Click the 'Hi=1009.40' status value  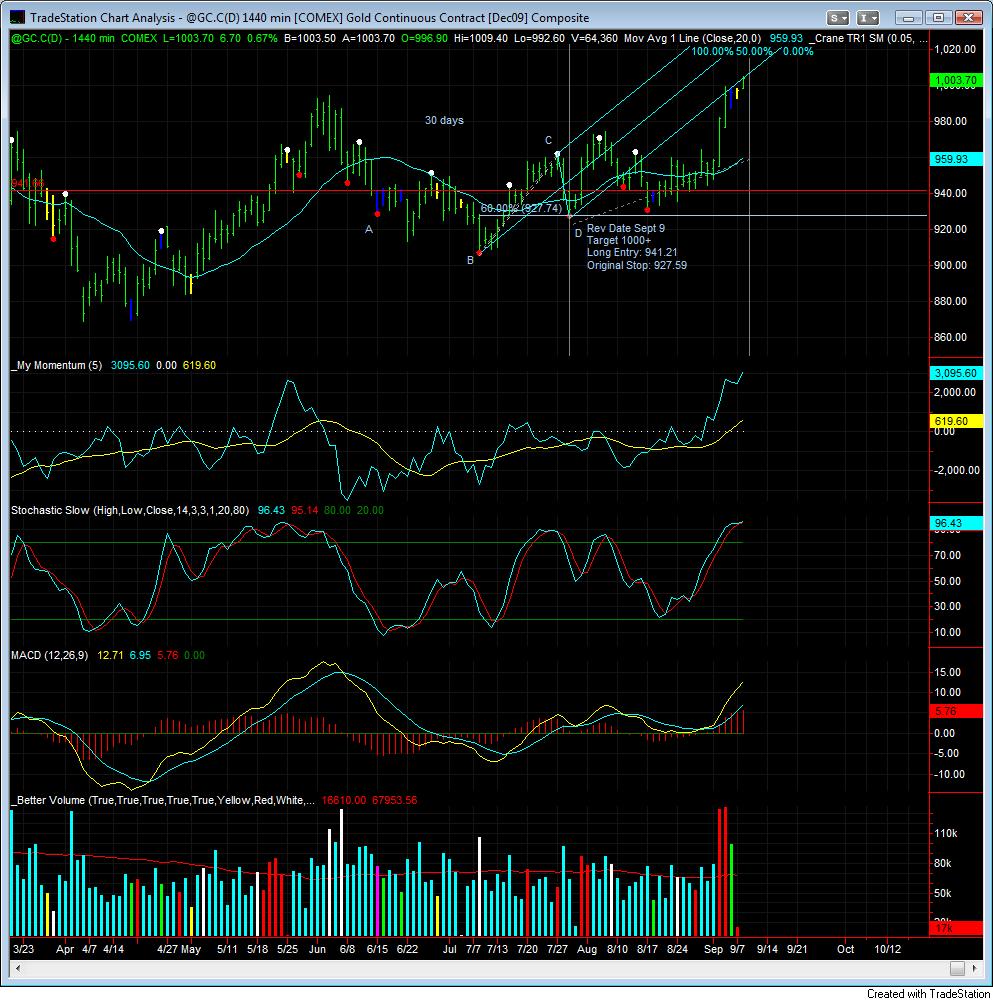[x=481, y=38]
